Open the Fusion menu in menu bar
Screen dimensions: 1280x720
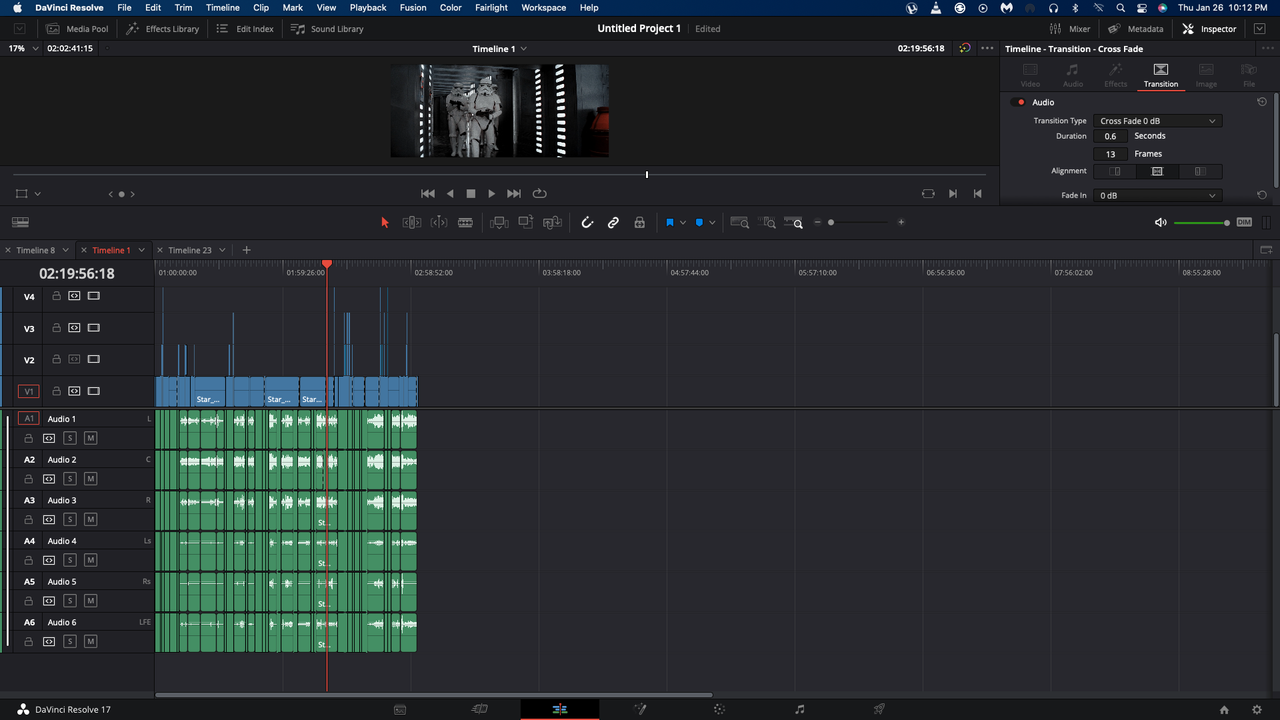click(412, 8)
